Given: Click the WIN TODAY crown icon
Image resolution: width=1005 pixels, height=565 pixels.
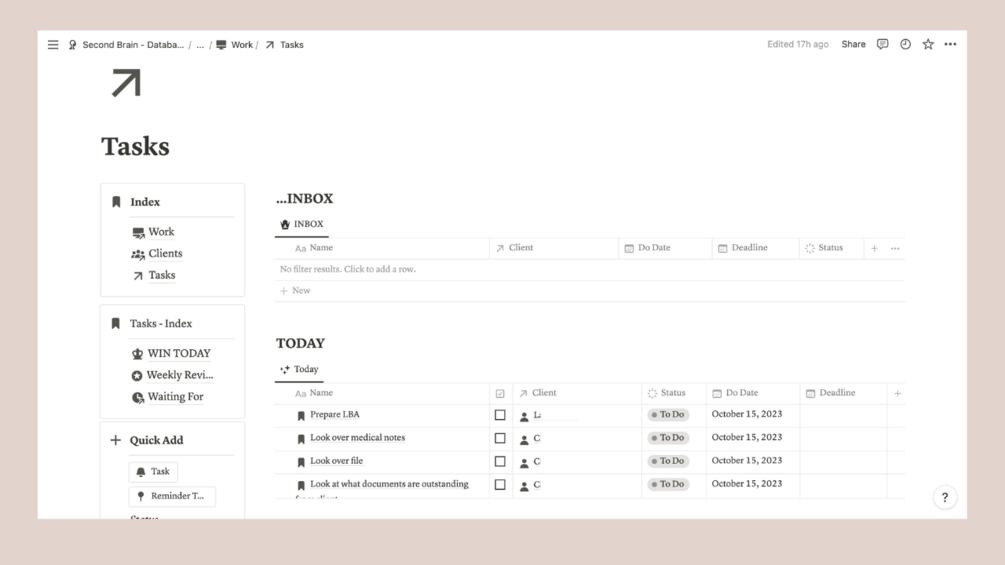Looking at the screenshot, I should point(137,354).
